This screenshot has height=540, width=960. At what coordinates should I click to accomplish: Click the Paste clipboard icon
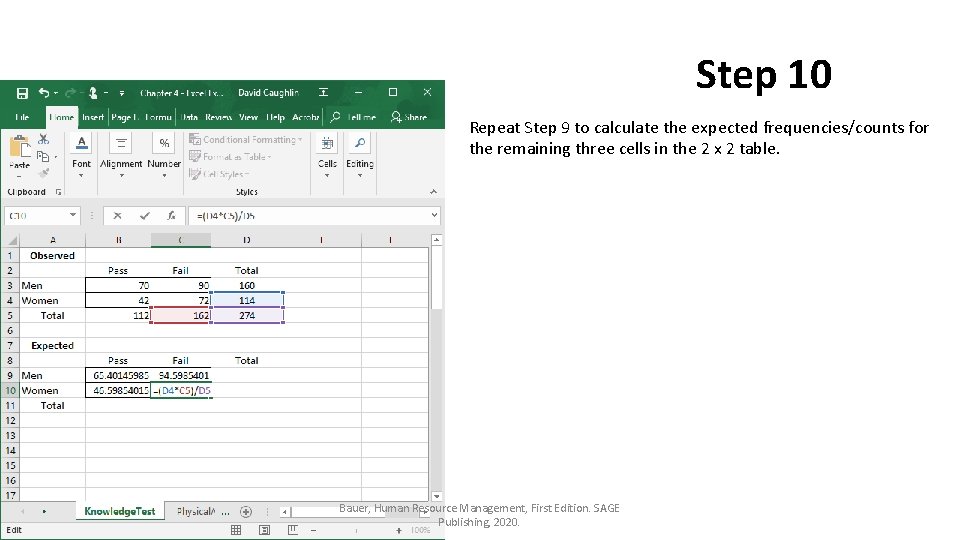(x=20, y=148)
